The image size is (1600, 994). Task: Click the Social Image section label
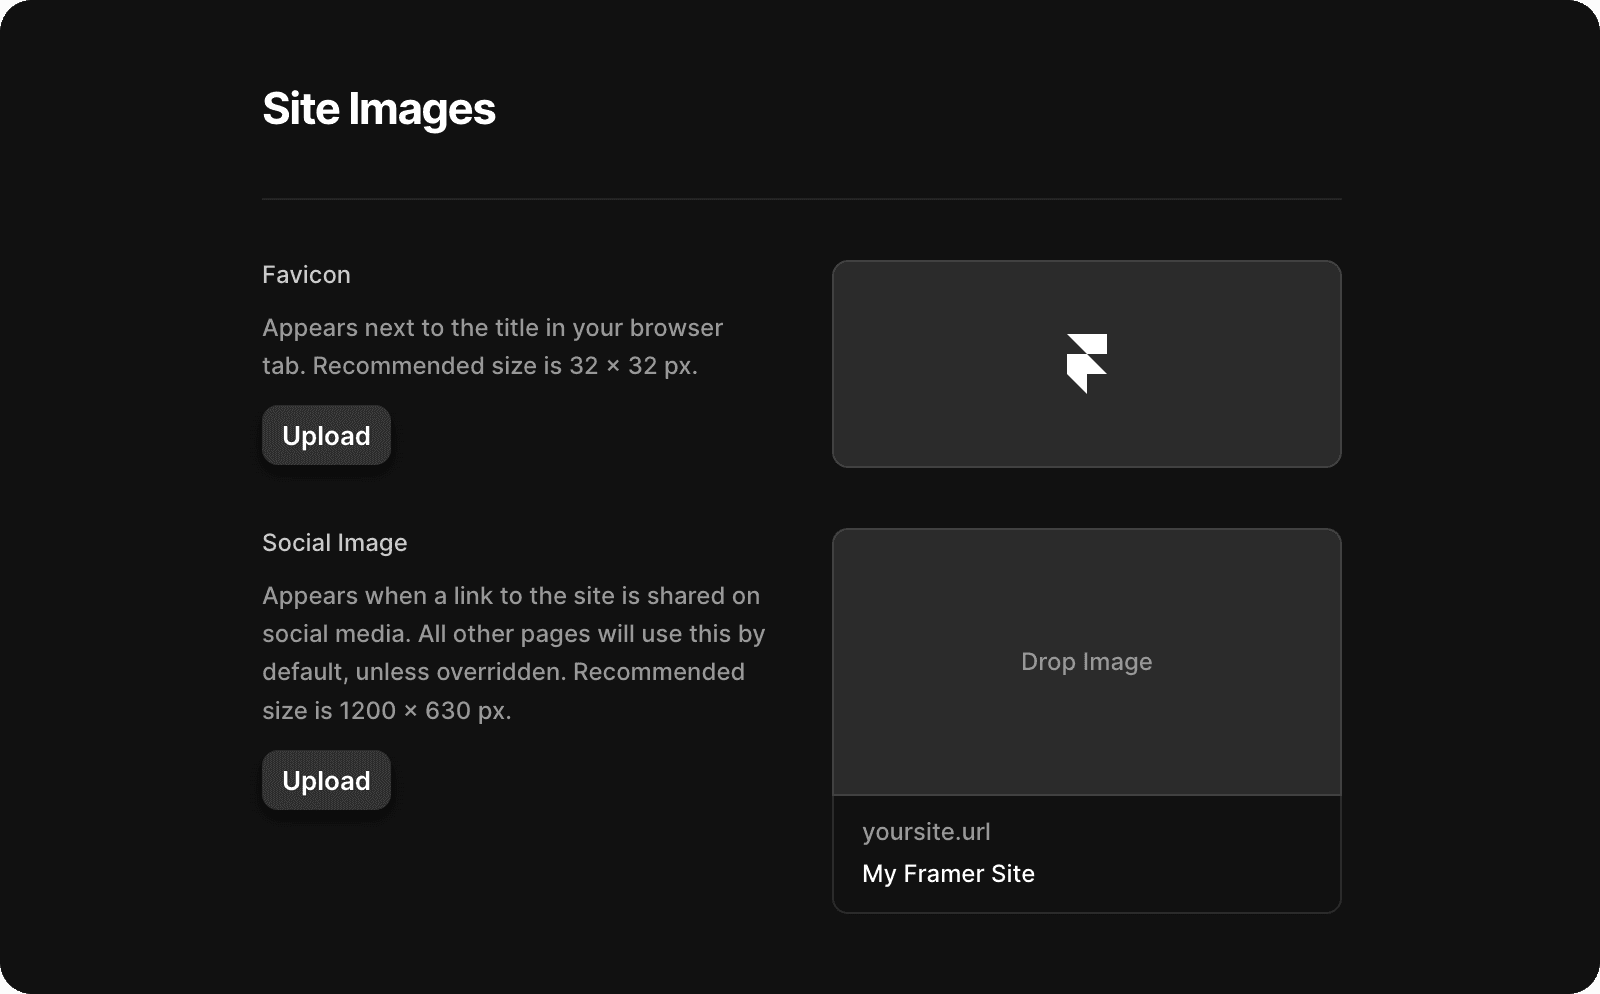pos(334,543)
